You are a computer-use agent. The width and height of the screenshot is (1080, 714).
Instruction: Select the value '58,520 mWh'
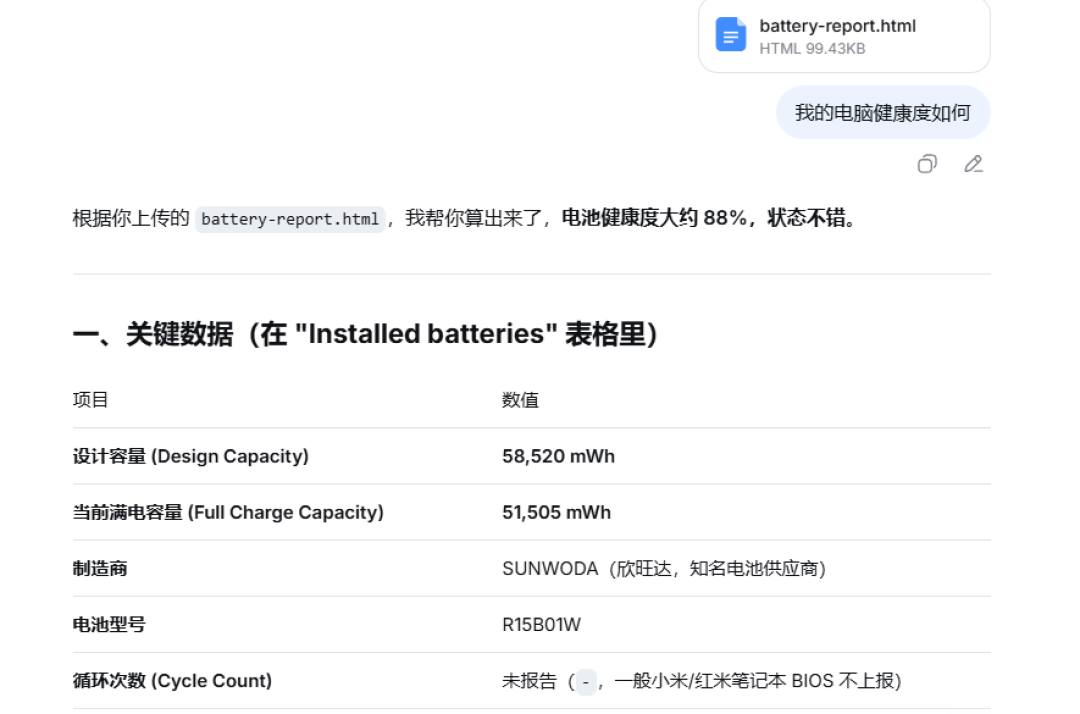click(559, 456)
